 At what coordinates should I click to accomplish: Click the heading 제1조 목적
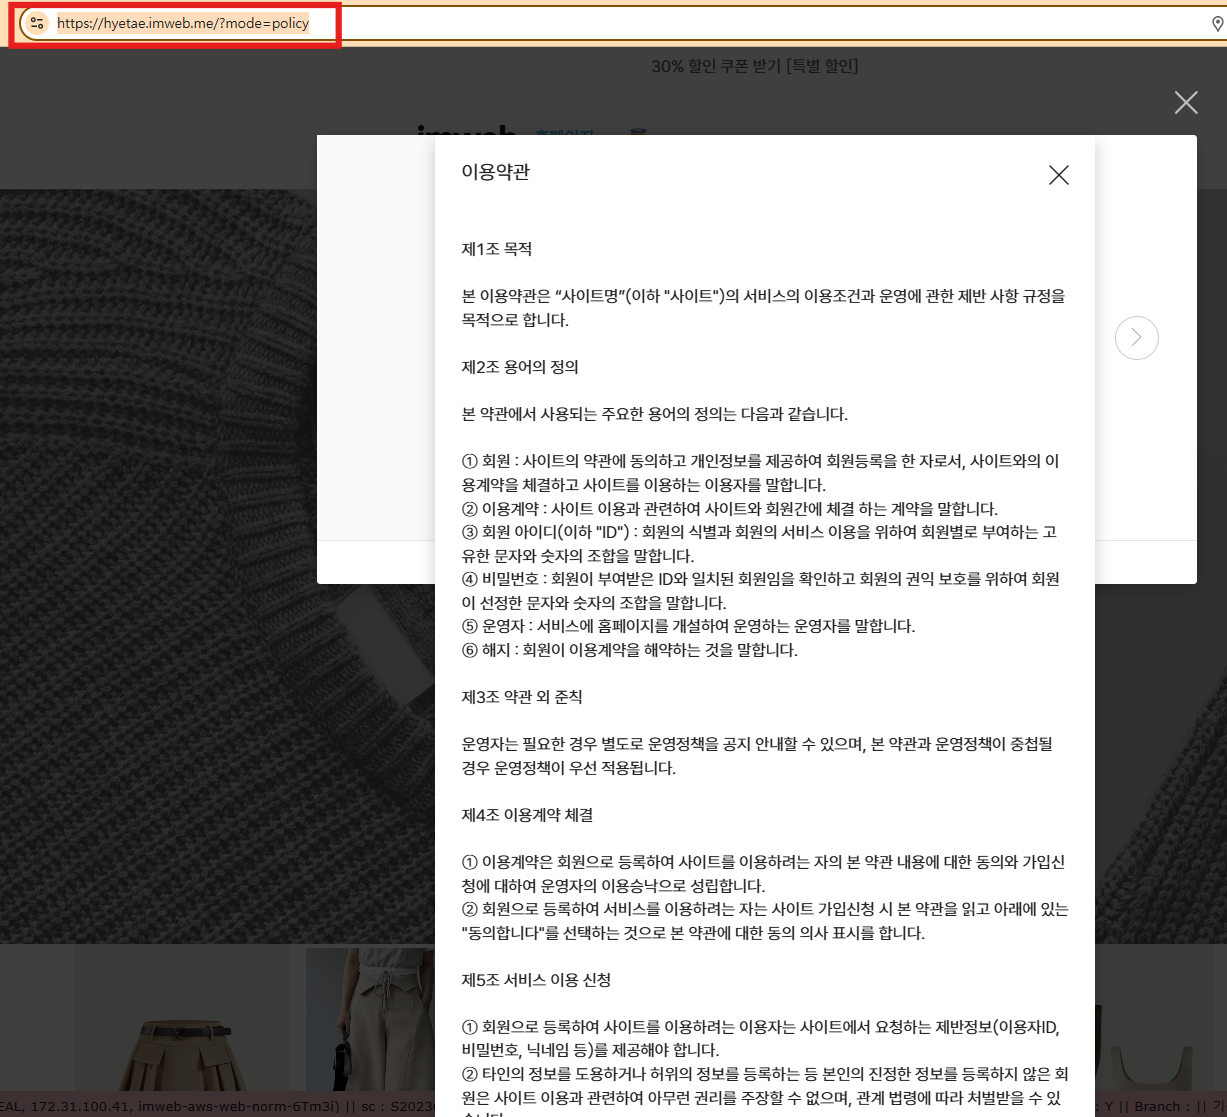pyautogui.click(x=497, y=249)
